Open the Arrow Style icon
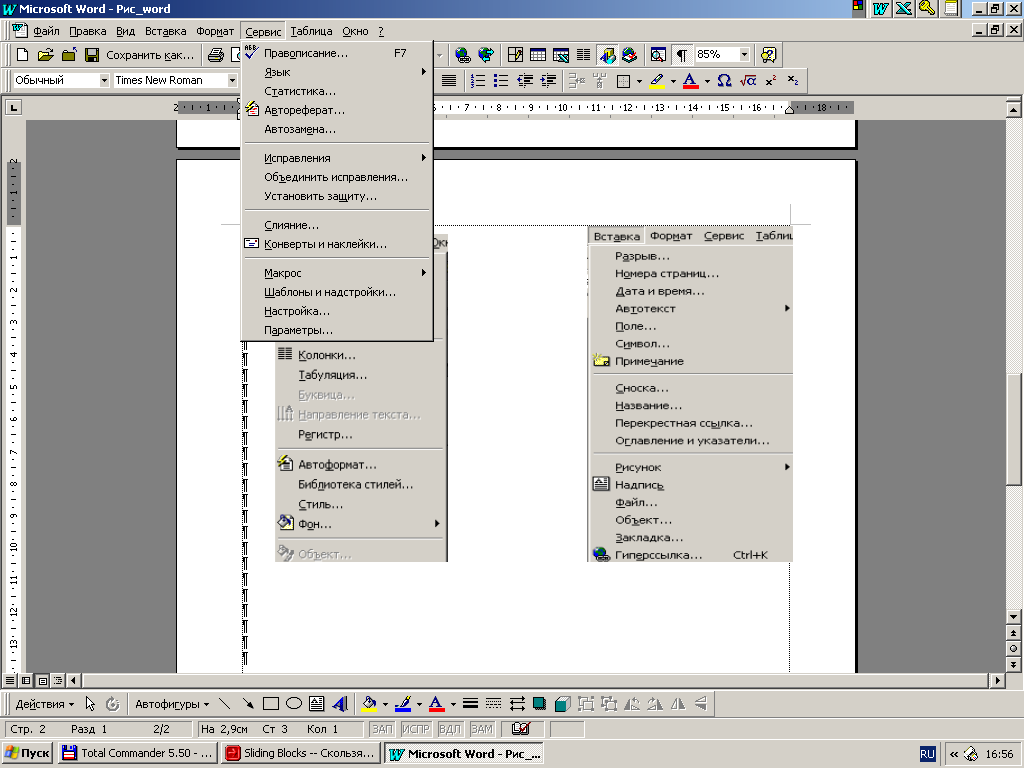This screenshot has width=1024, height=768. [517, 704]
